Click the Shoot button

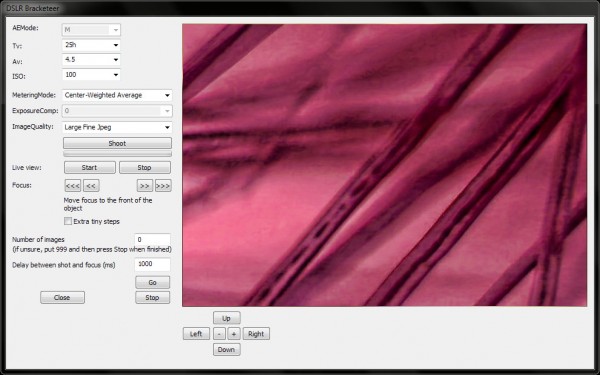pos(117,143)
